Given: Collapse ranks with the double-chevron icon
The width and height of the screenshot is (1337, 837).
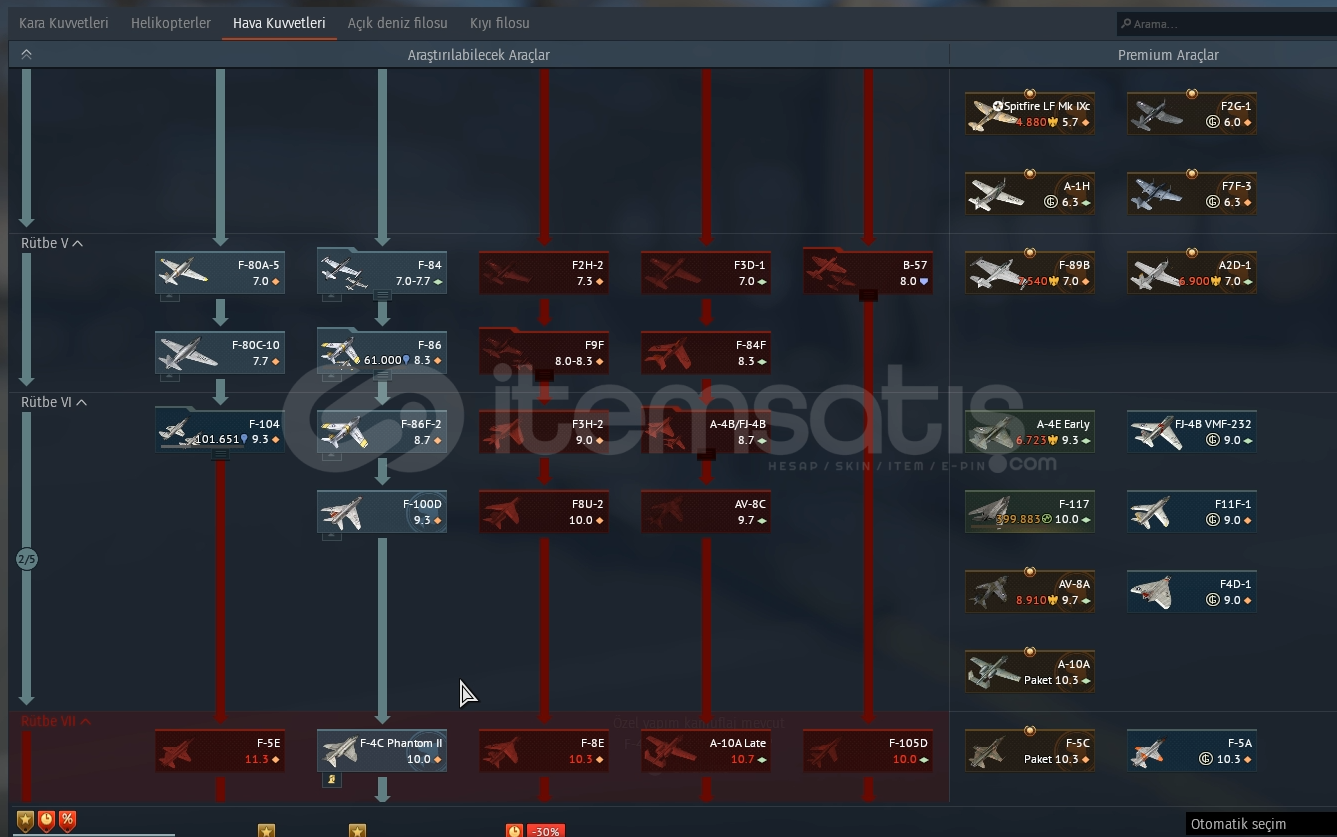Looking at the screenshot, I should tap(26, 55).
